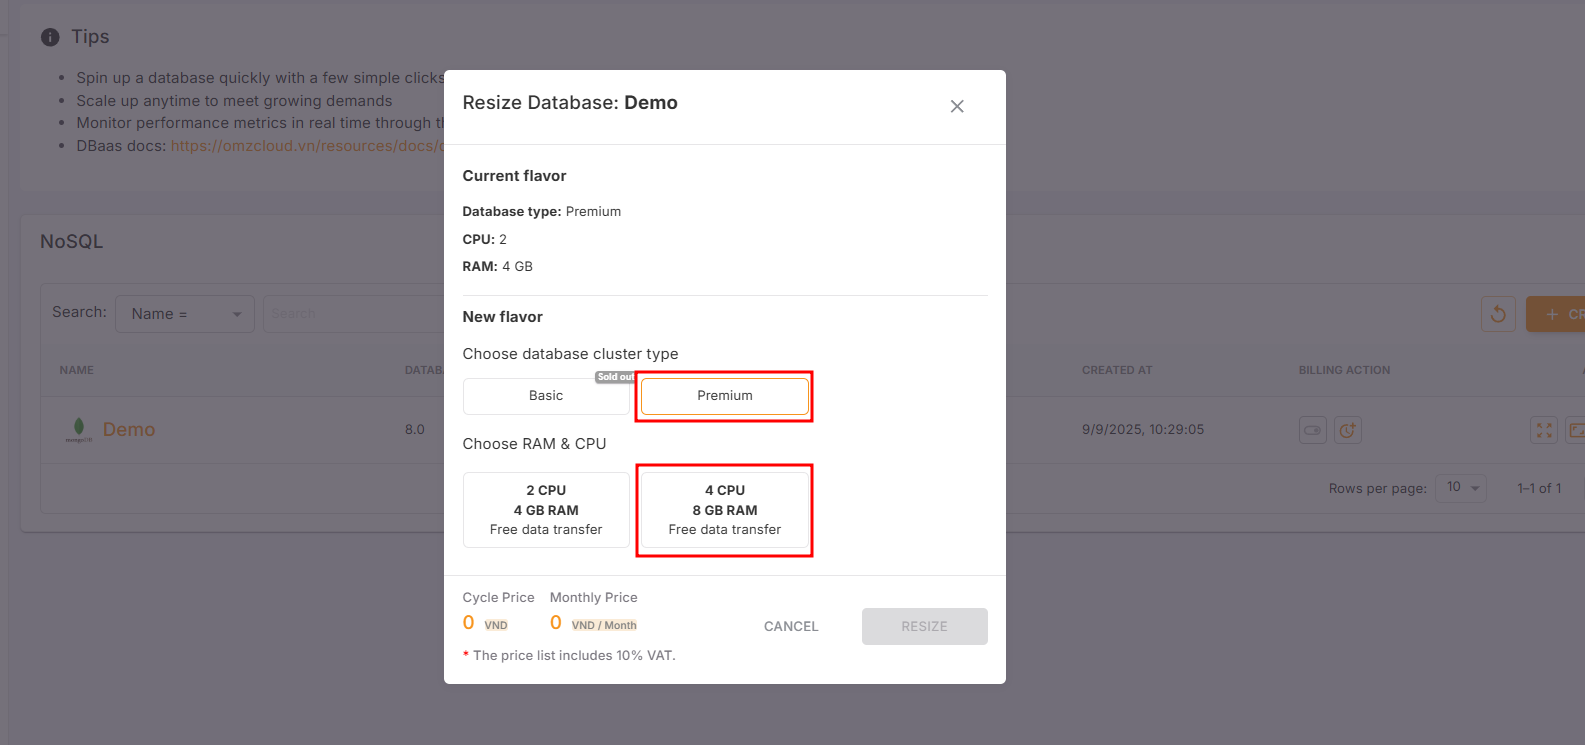Choose the 4 CPU 8 GB RAM flavor

click(x=725, y=510)
